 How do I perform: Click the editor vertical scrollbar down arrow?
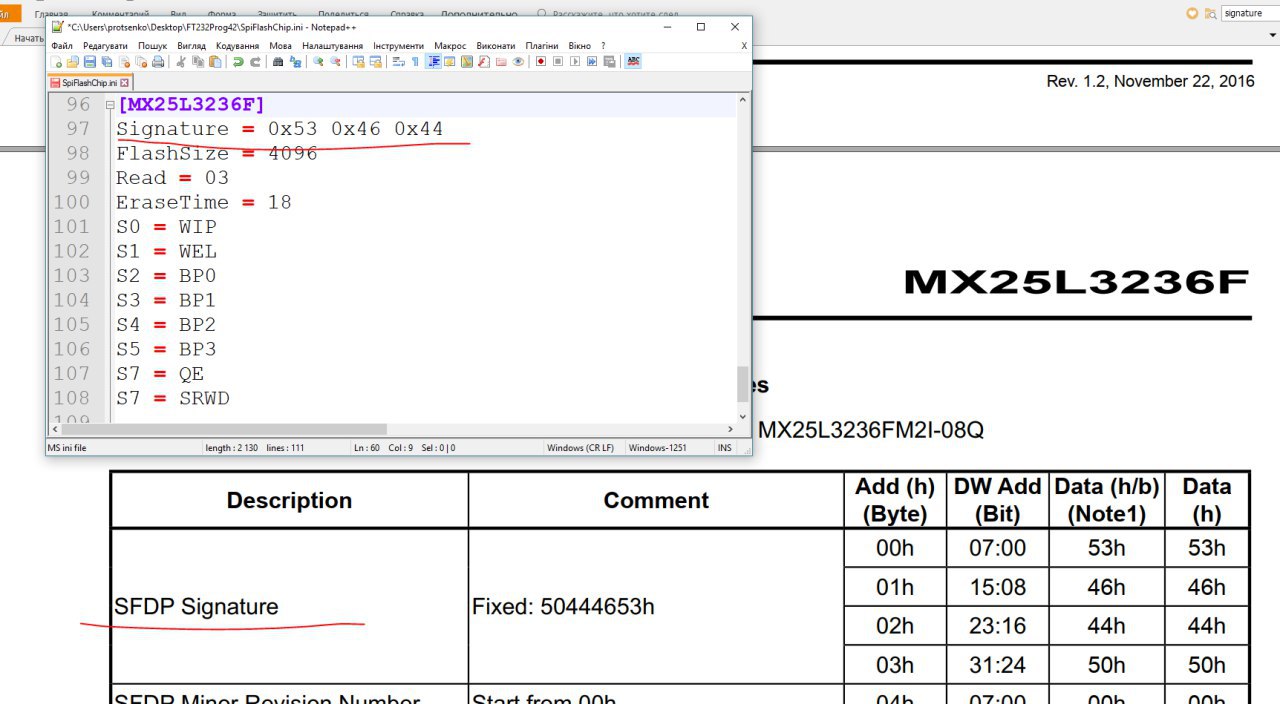[742, 416]
